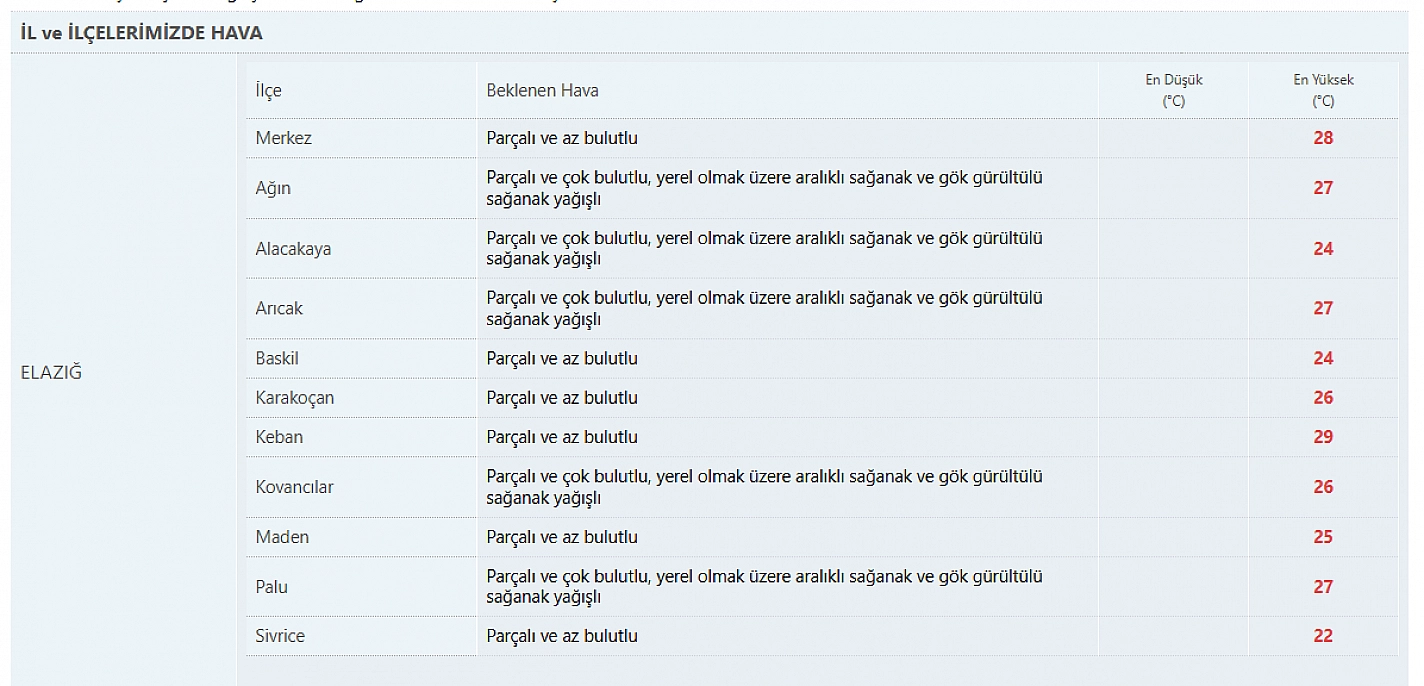Click Merkez's high temperature value 28
This screenshot has width=1424, height=686.
pyautogui.click(x=1323, y=138)
